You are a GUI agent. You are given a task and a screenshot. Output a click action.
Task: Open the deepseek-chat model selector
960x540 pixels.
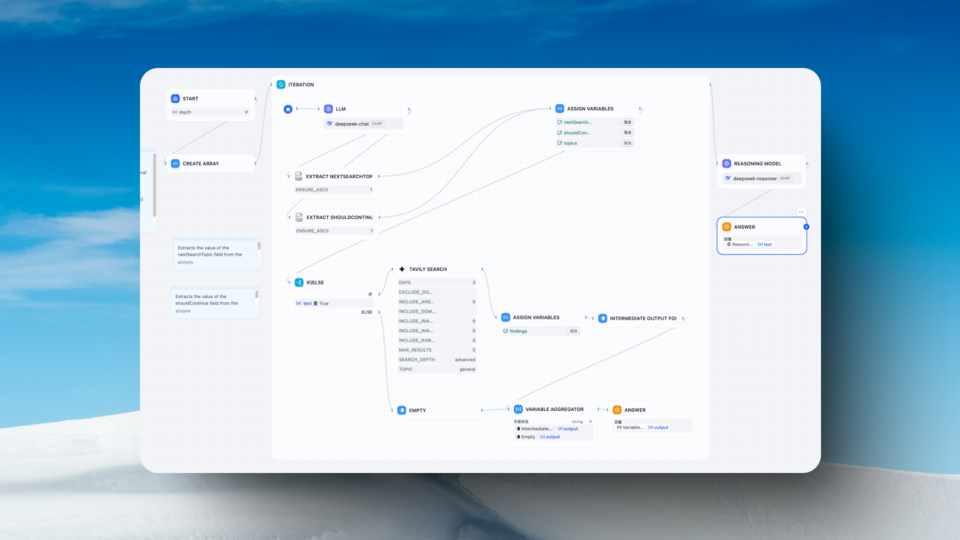point(363,124)
